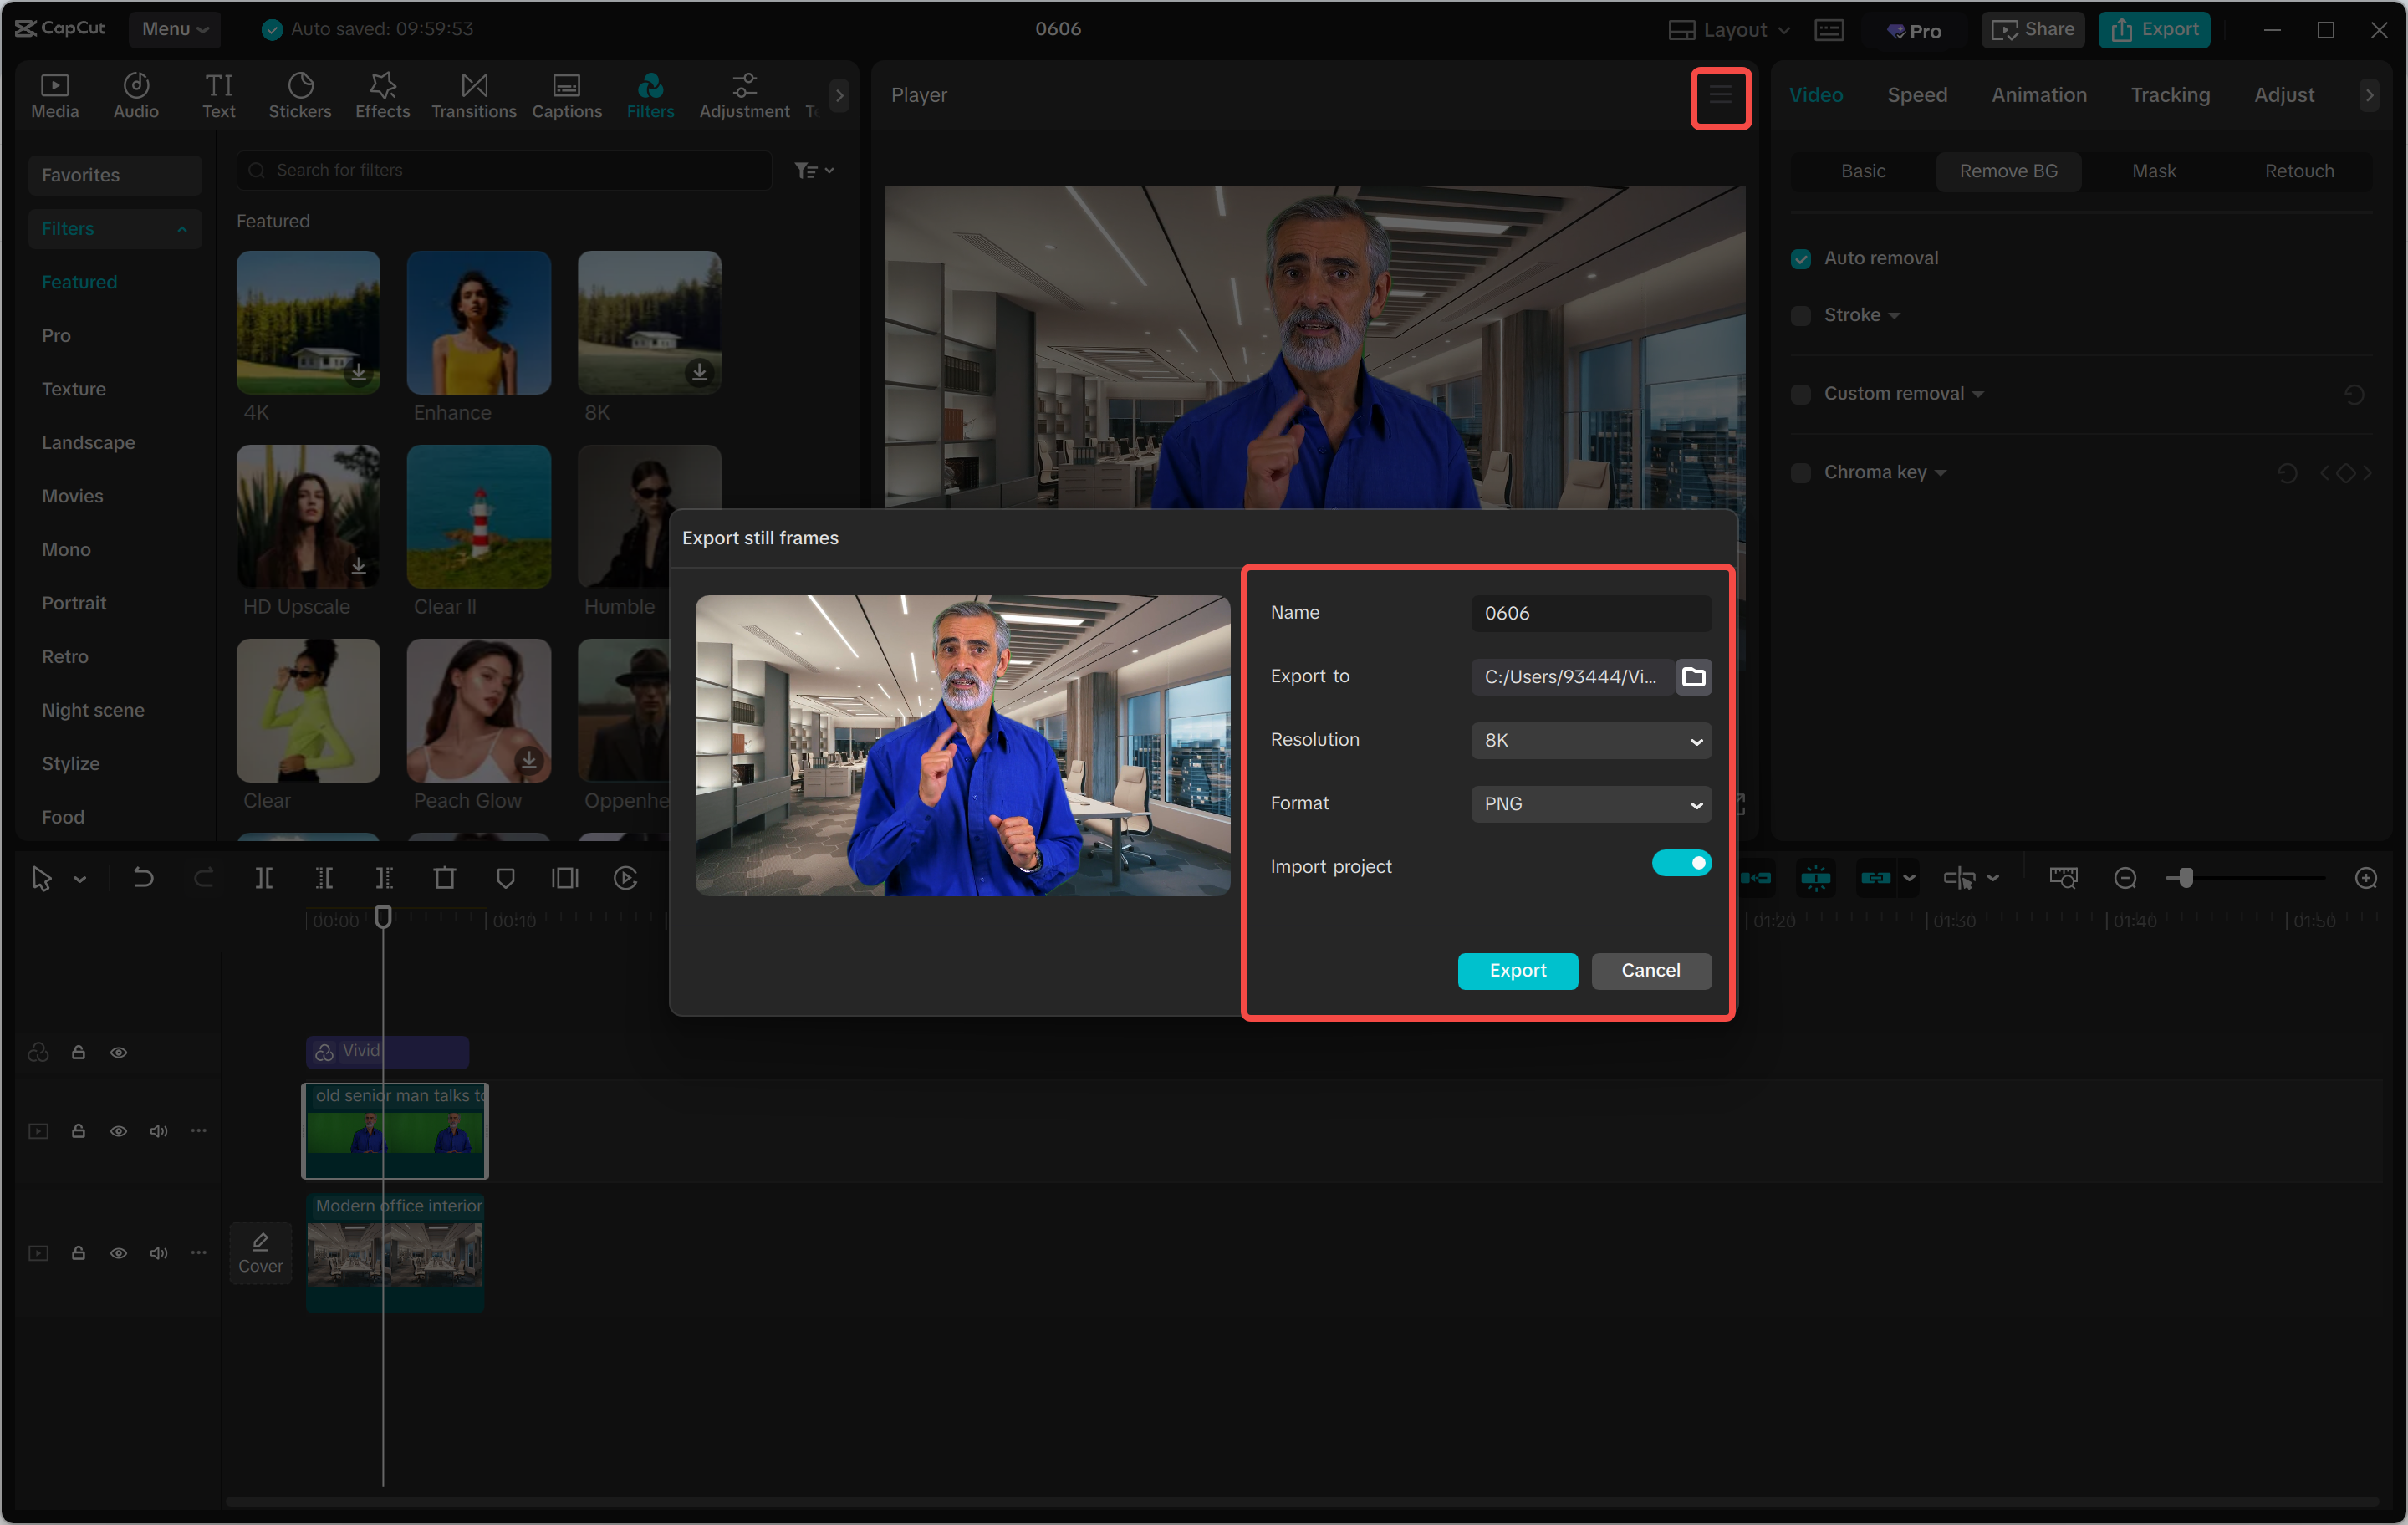The image size is (2408, 1525).
Task: Open the Resolution dropdown in the export dialog
Action: [x=1590, y=740]
